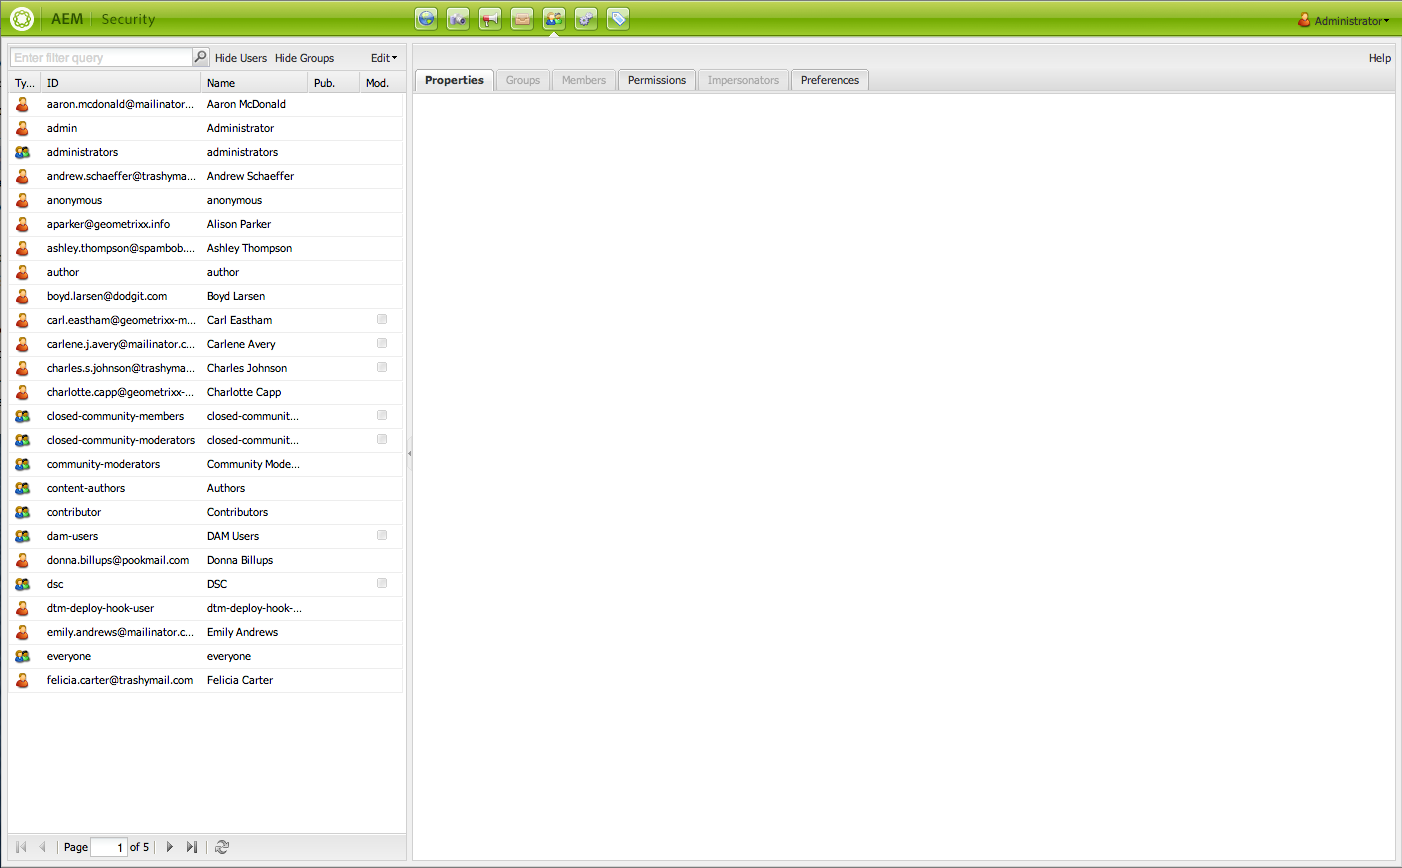Click the group icon for contributor row

[x=22, y=512]
